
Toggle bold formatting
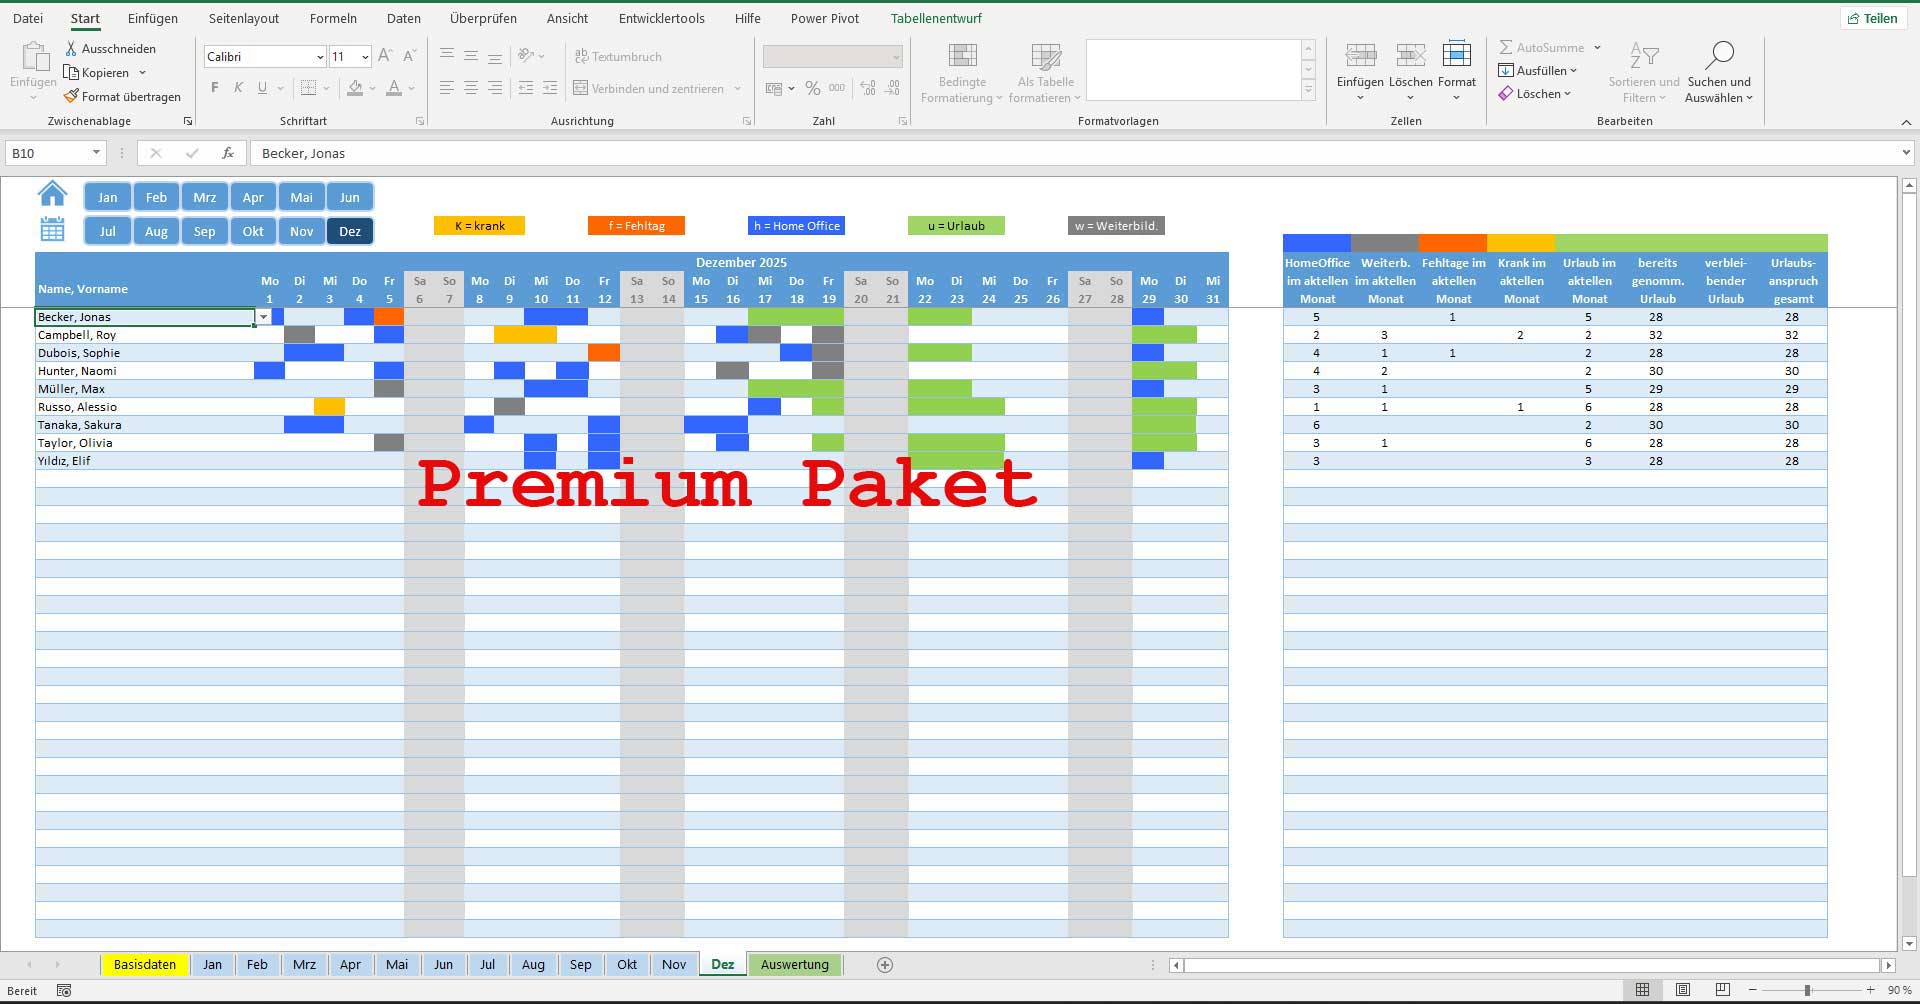pos(214,89)
